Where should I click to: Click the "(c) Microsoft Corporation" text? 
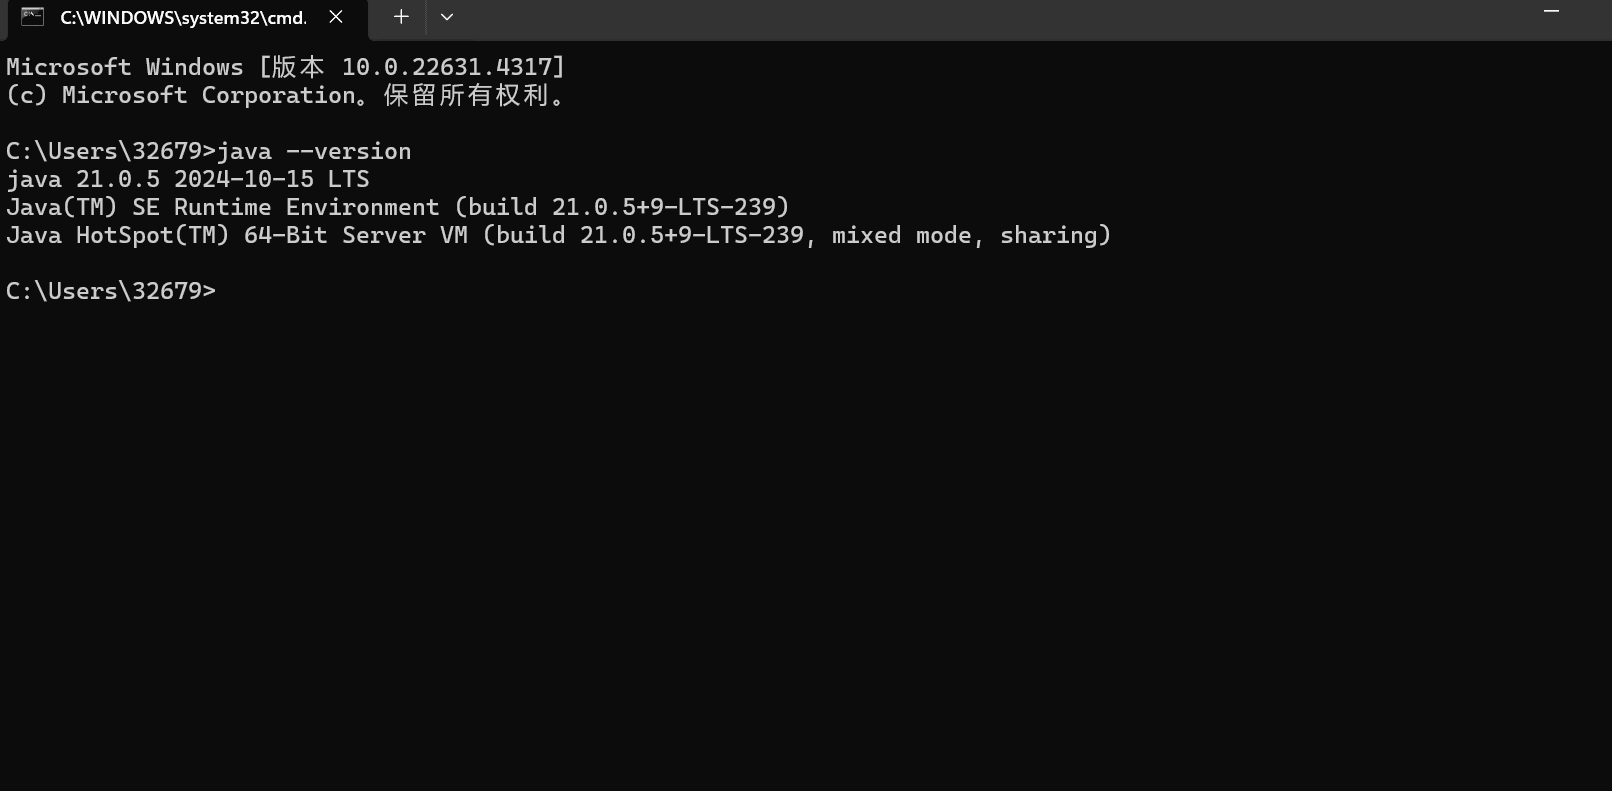tap(181, 95)
